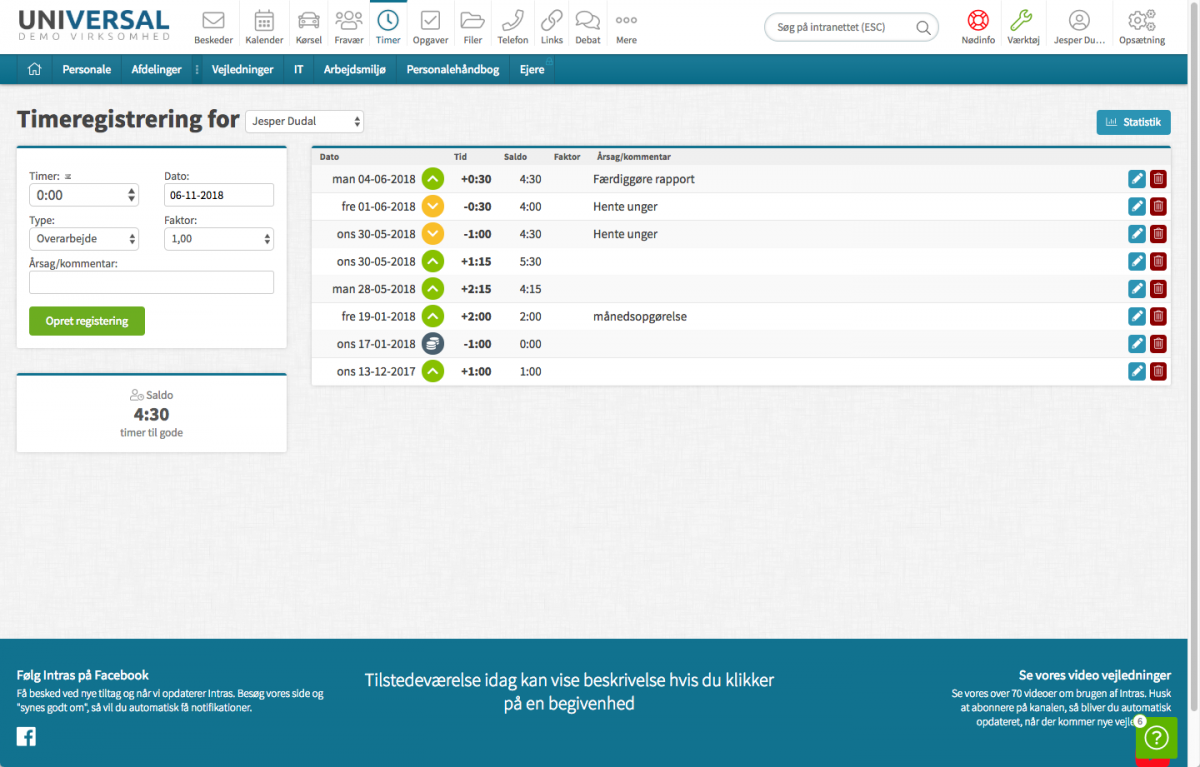This screenshot has width=1200, height=767.
Task: Open the green help question mark button
Action: coord(1156,738)
